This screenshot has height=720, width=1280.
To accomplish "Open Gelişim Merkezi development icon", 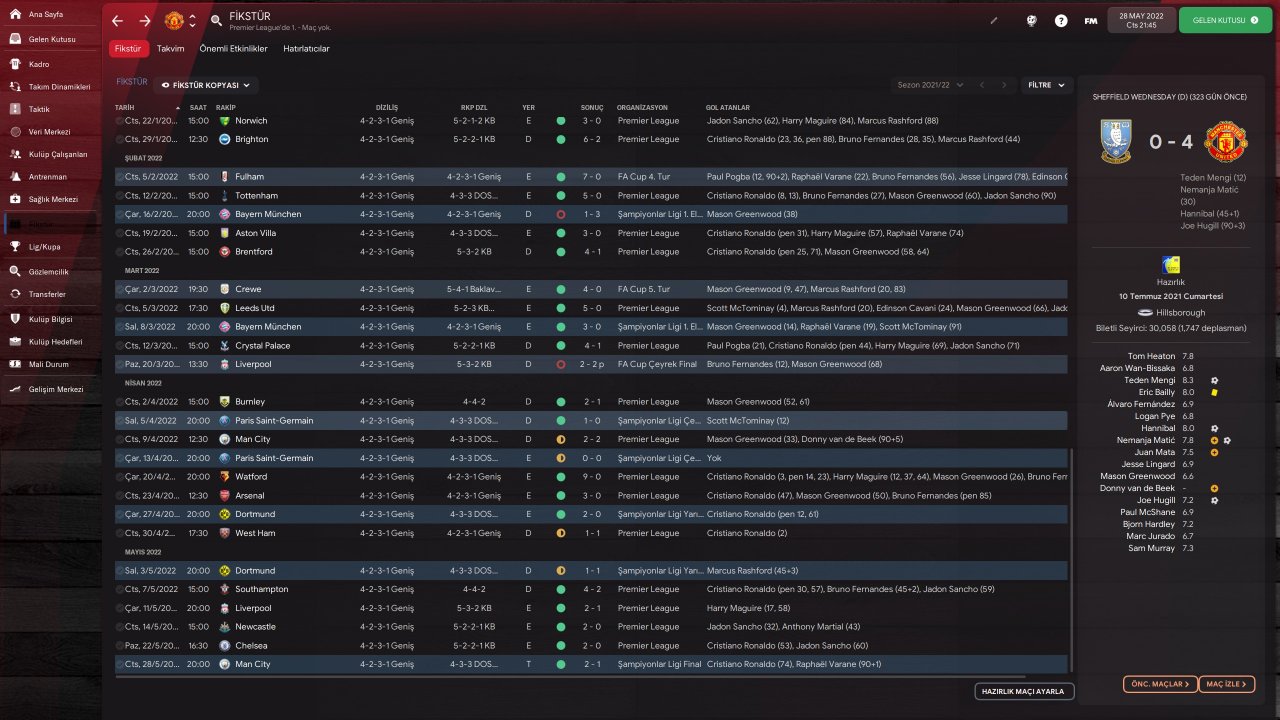I will (x=16, y=388).
